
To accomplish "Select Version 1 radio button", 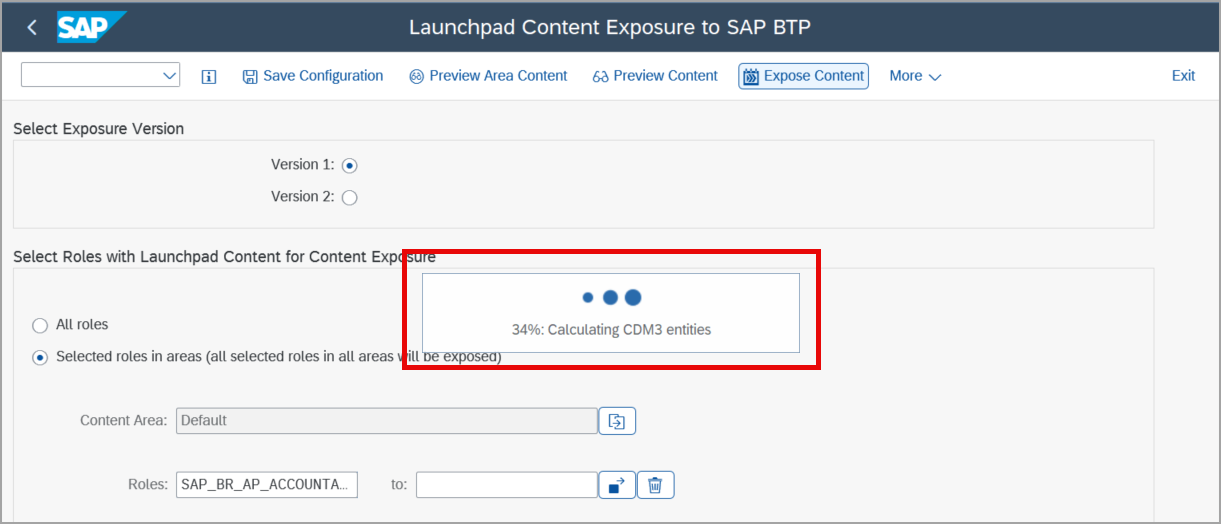I will click(x=350, y=165).
